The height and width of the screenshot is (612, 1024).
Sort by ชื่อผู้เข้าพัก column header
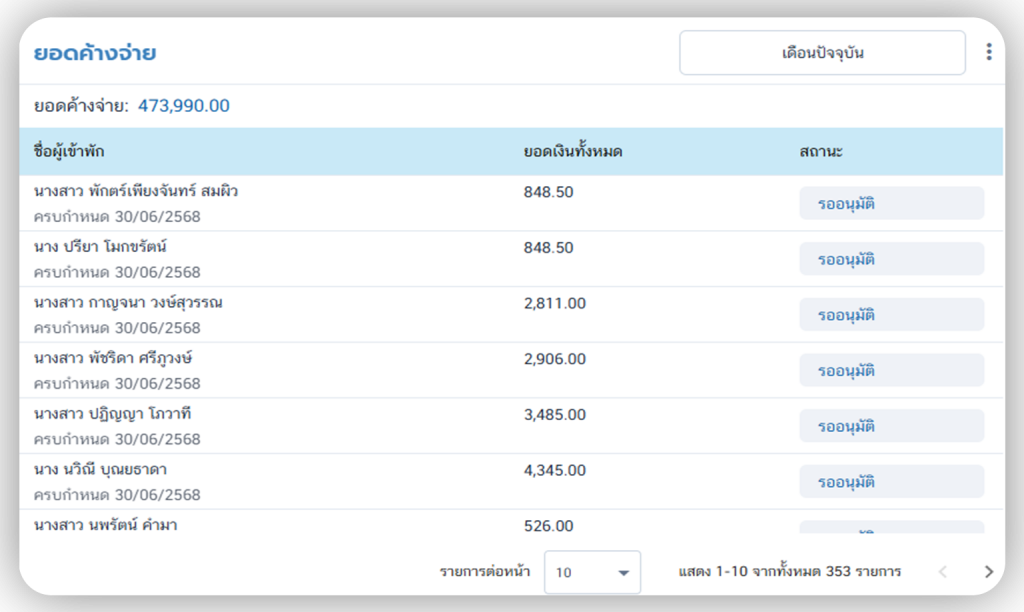pyautogui.click(x=69, y=152)
